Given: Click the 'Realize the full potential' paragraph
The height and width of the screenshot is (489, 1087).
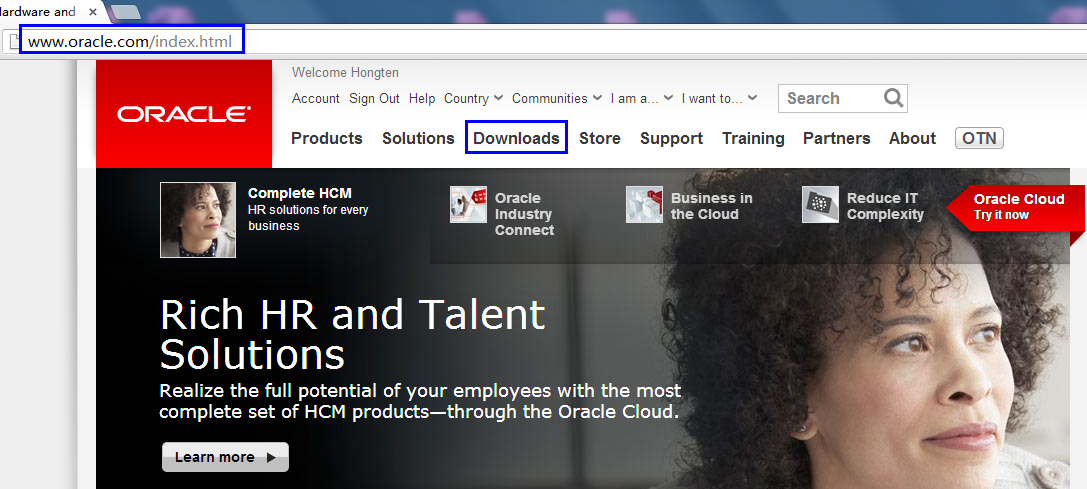Looking at the screenshot, I should coord(420,401).
